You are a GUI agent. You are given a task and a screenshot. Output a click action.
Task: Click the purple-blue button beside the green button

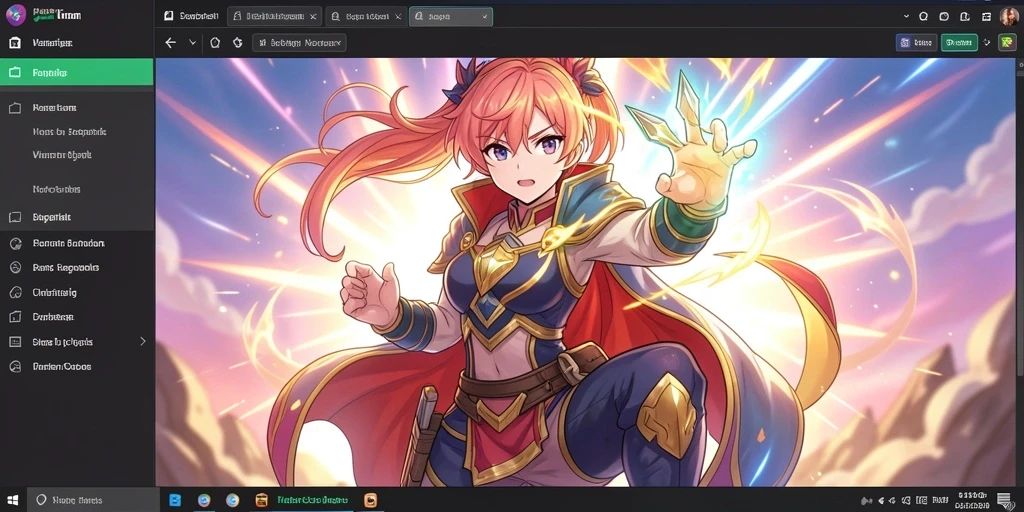pos(916,42)
